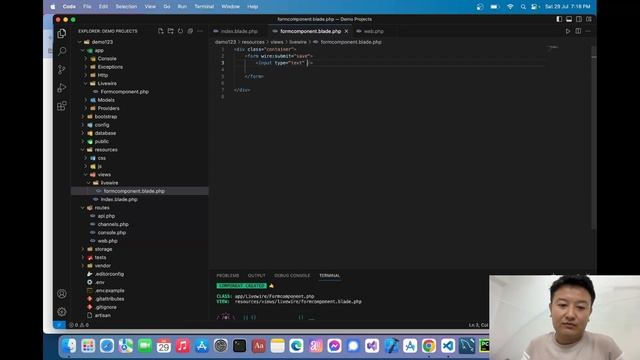This screenshot has height=360, width=640.
Task: Open web.php in the routes folder
Action: pyautogui.click(x=108, y=241)
